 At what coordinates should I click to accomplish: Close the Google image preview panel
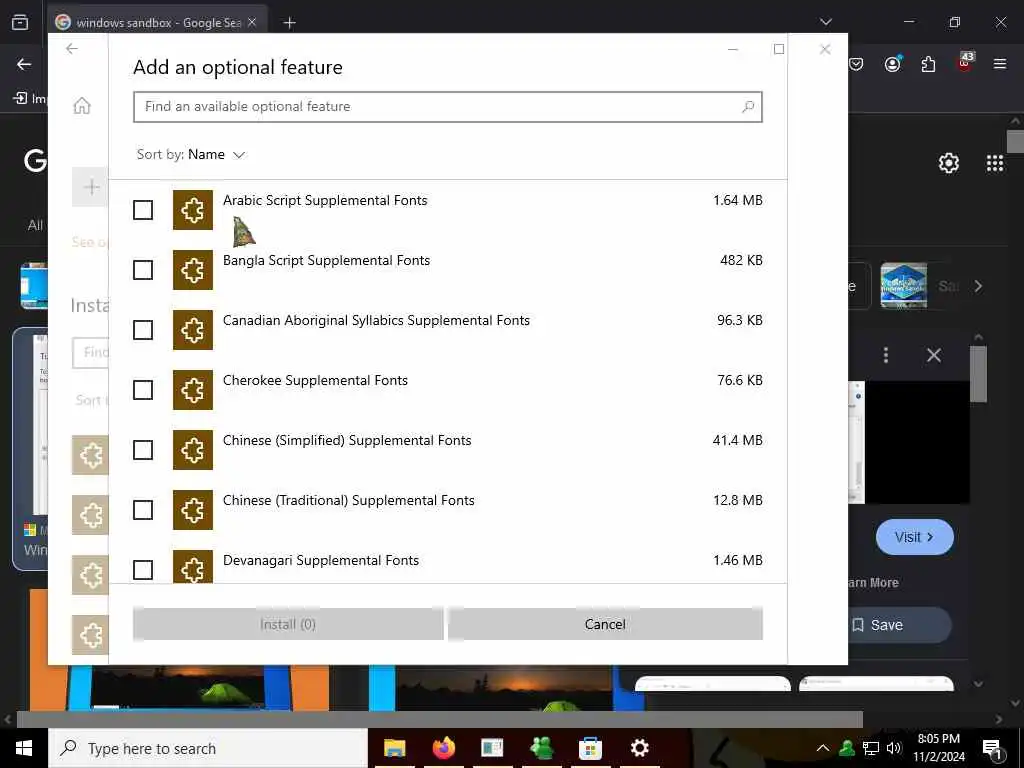click(934, 355)
